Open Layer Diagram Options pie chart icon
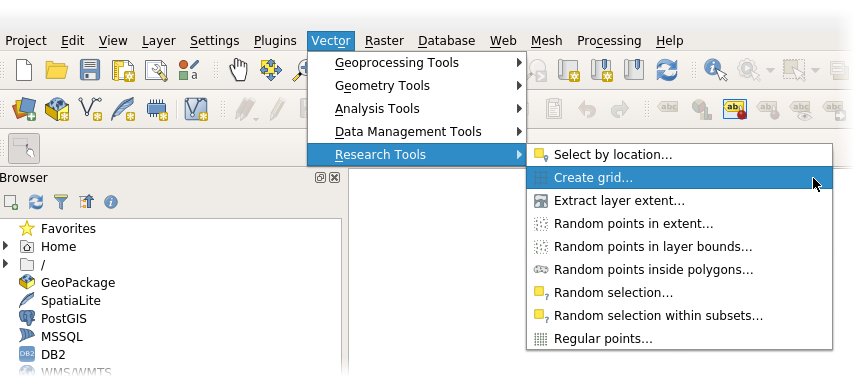 click(x=701, y=109)
